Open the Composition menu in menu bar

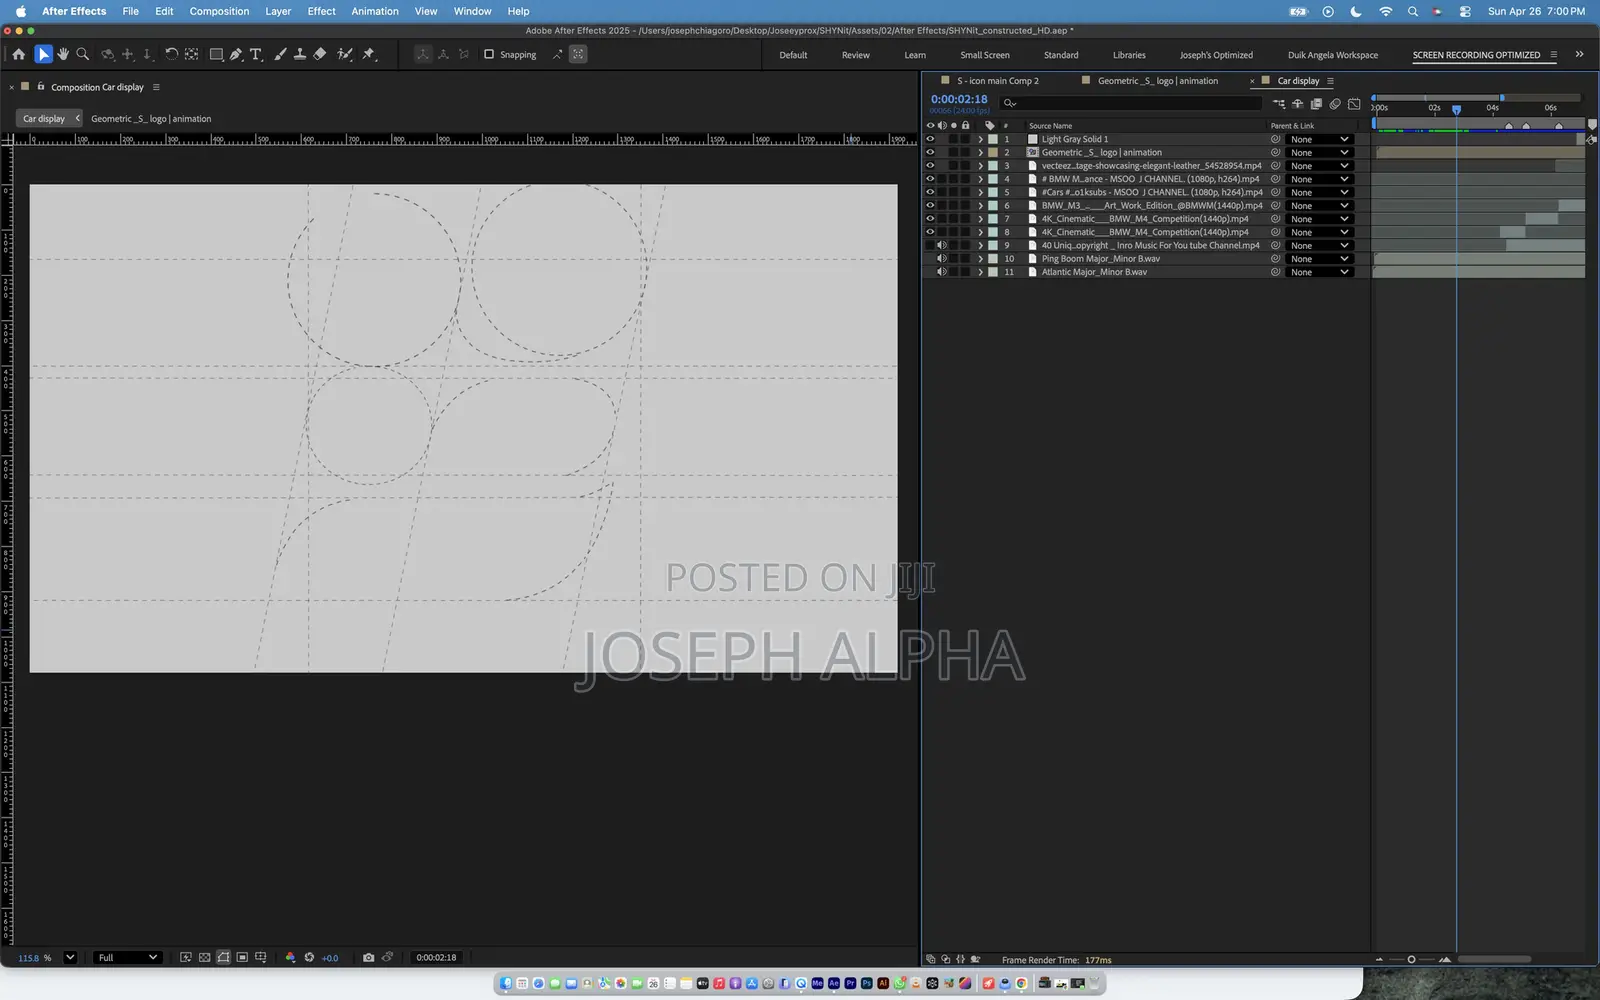pos(219,11)
